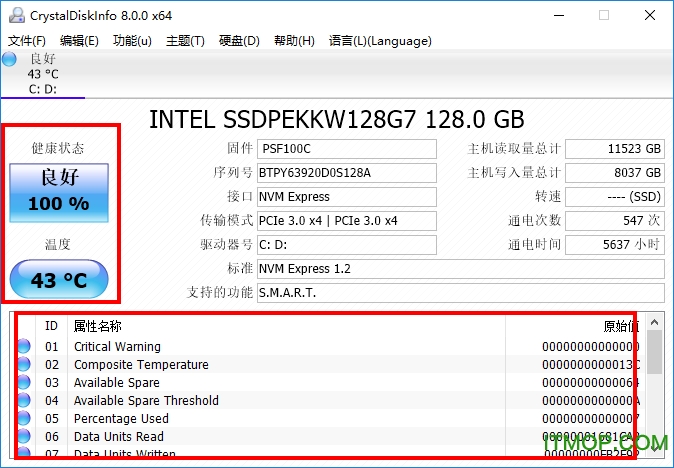This screenshot has height=468, width=674.
Task: Click the 属性名称 column header
Action: 98,325
